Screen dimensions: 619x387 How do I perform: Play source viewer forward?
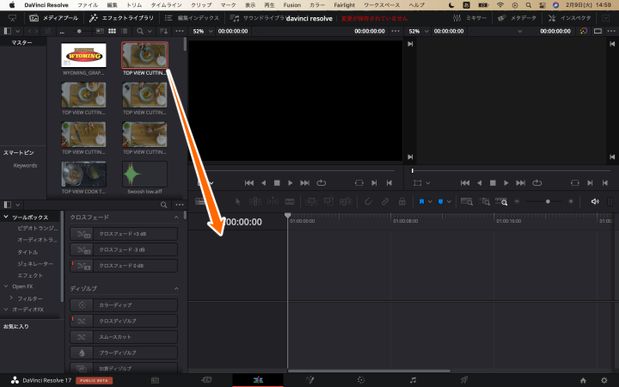pos(290,183)
